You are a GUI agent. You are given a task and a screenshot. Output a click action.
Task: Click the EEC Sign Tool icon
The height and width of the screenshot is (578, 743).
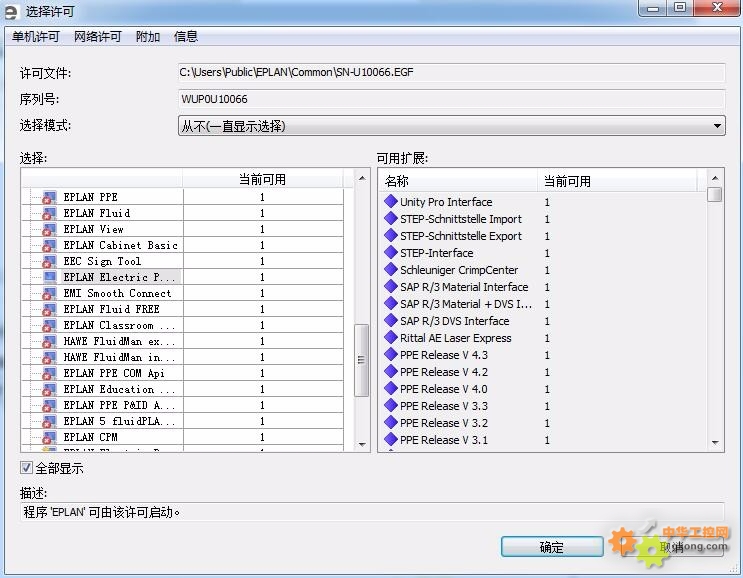point(49,262)
